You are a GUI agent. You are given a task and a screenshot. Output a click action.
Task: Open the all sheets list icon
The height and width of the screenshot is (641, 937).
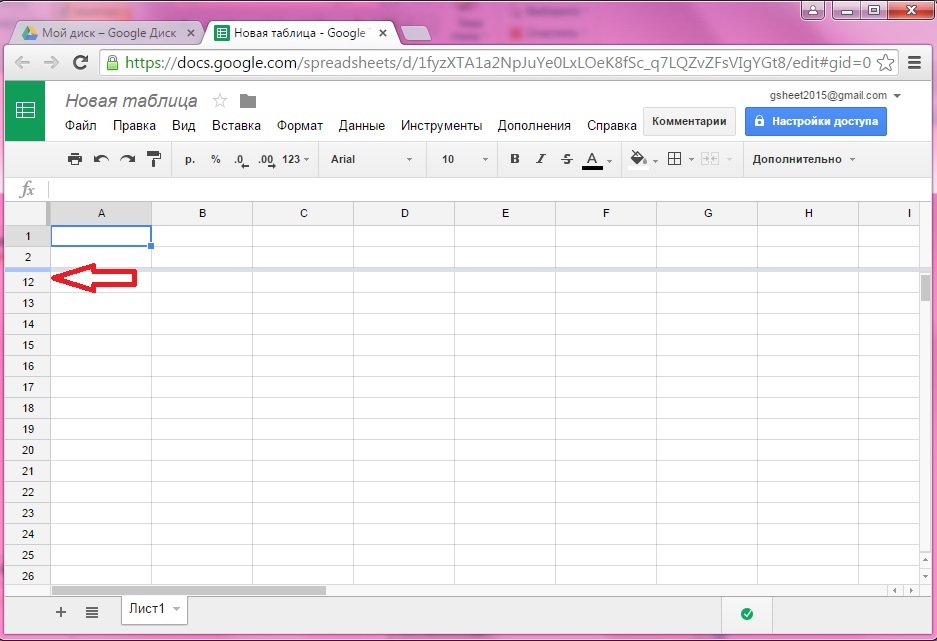click(91, 612)
